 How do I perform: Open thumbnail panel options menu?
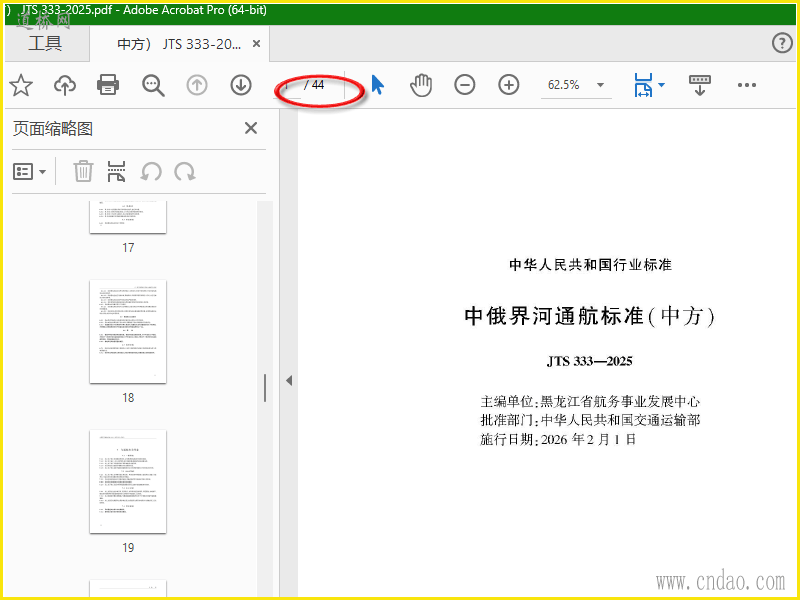[29, 171]
